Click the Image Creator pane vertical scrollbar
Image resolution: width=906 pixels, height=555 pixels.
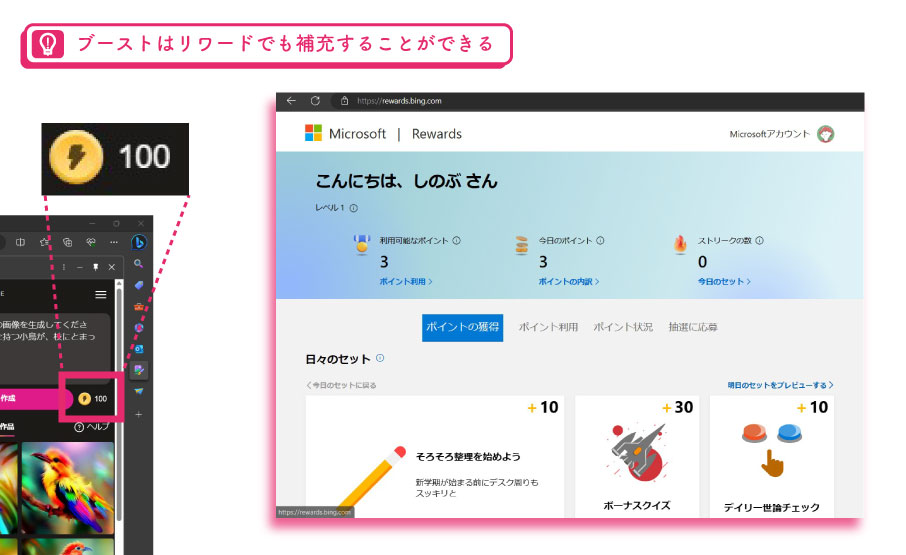(x=119, y=404)
